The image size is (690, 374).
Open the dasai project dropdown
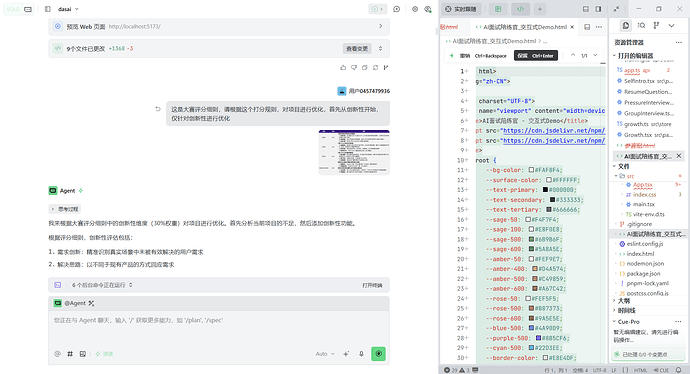pyautogui.click(x=68, y=9)
